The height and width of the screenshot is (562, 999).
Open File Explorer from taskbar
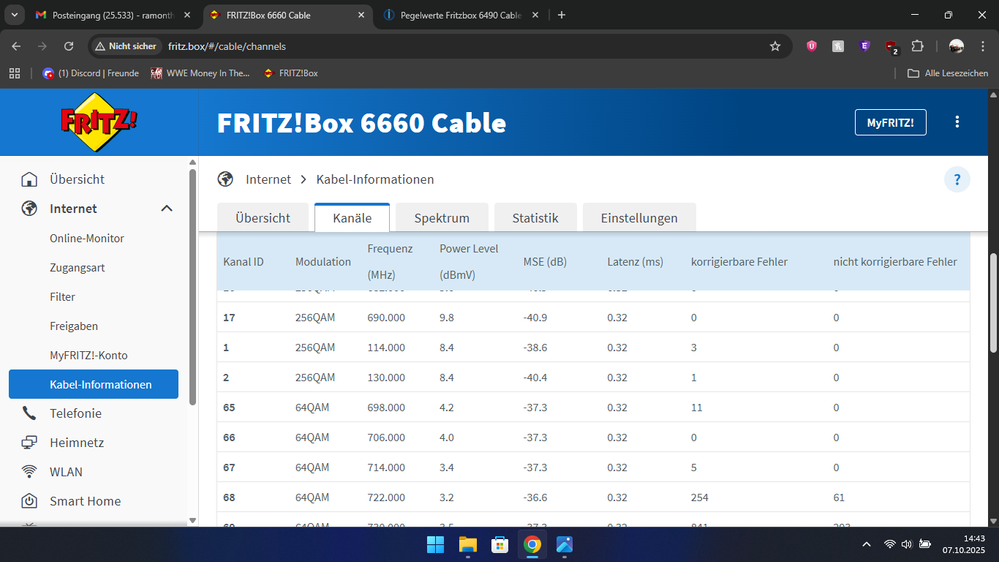[468, 545]
